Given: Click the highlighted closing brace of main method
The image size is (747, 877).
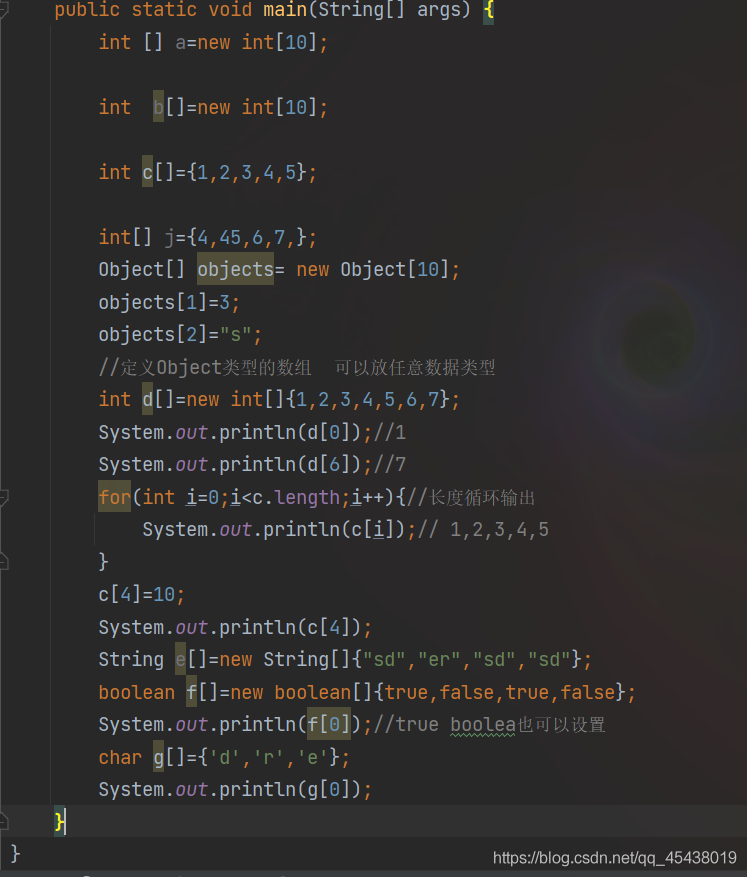Looking at the screenshot, I should coord(59,822).
